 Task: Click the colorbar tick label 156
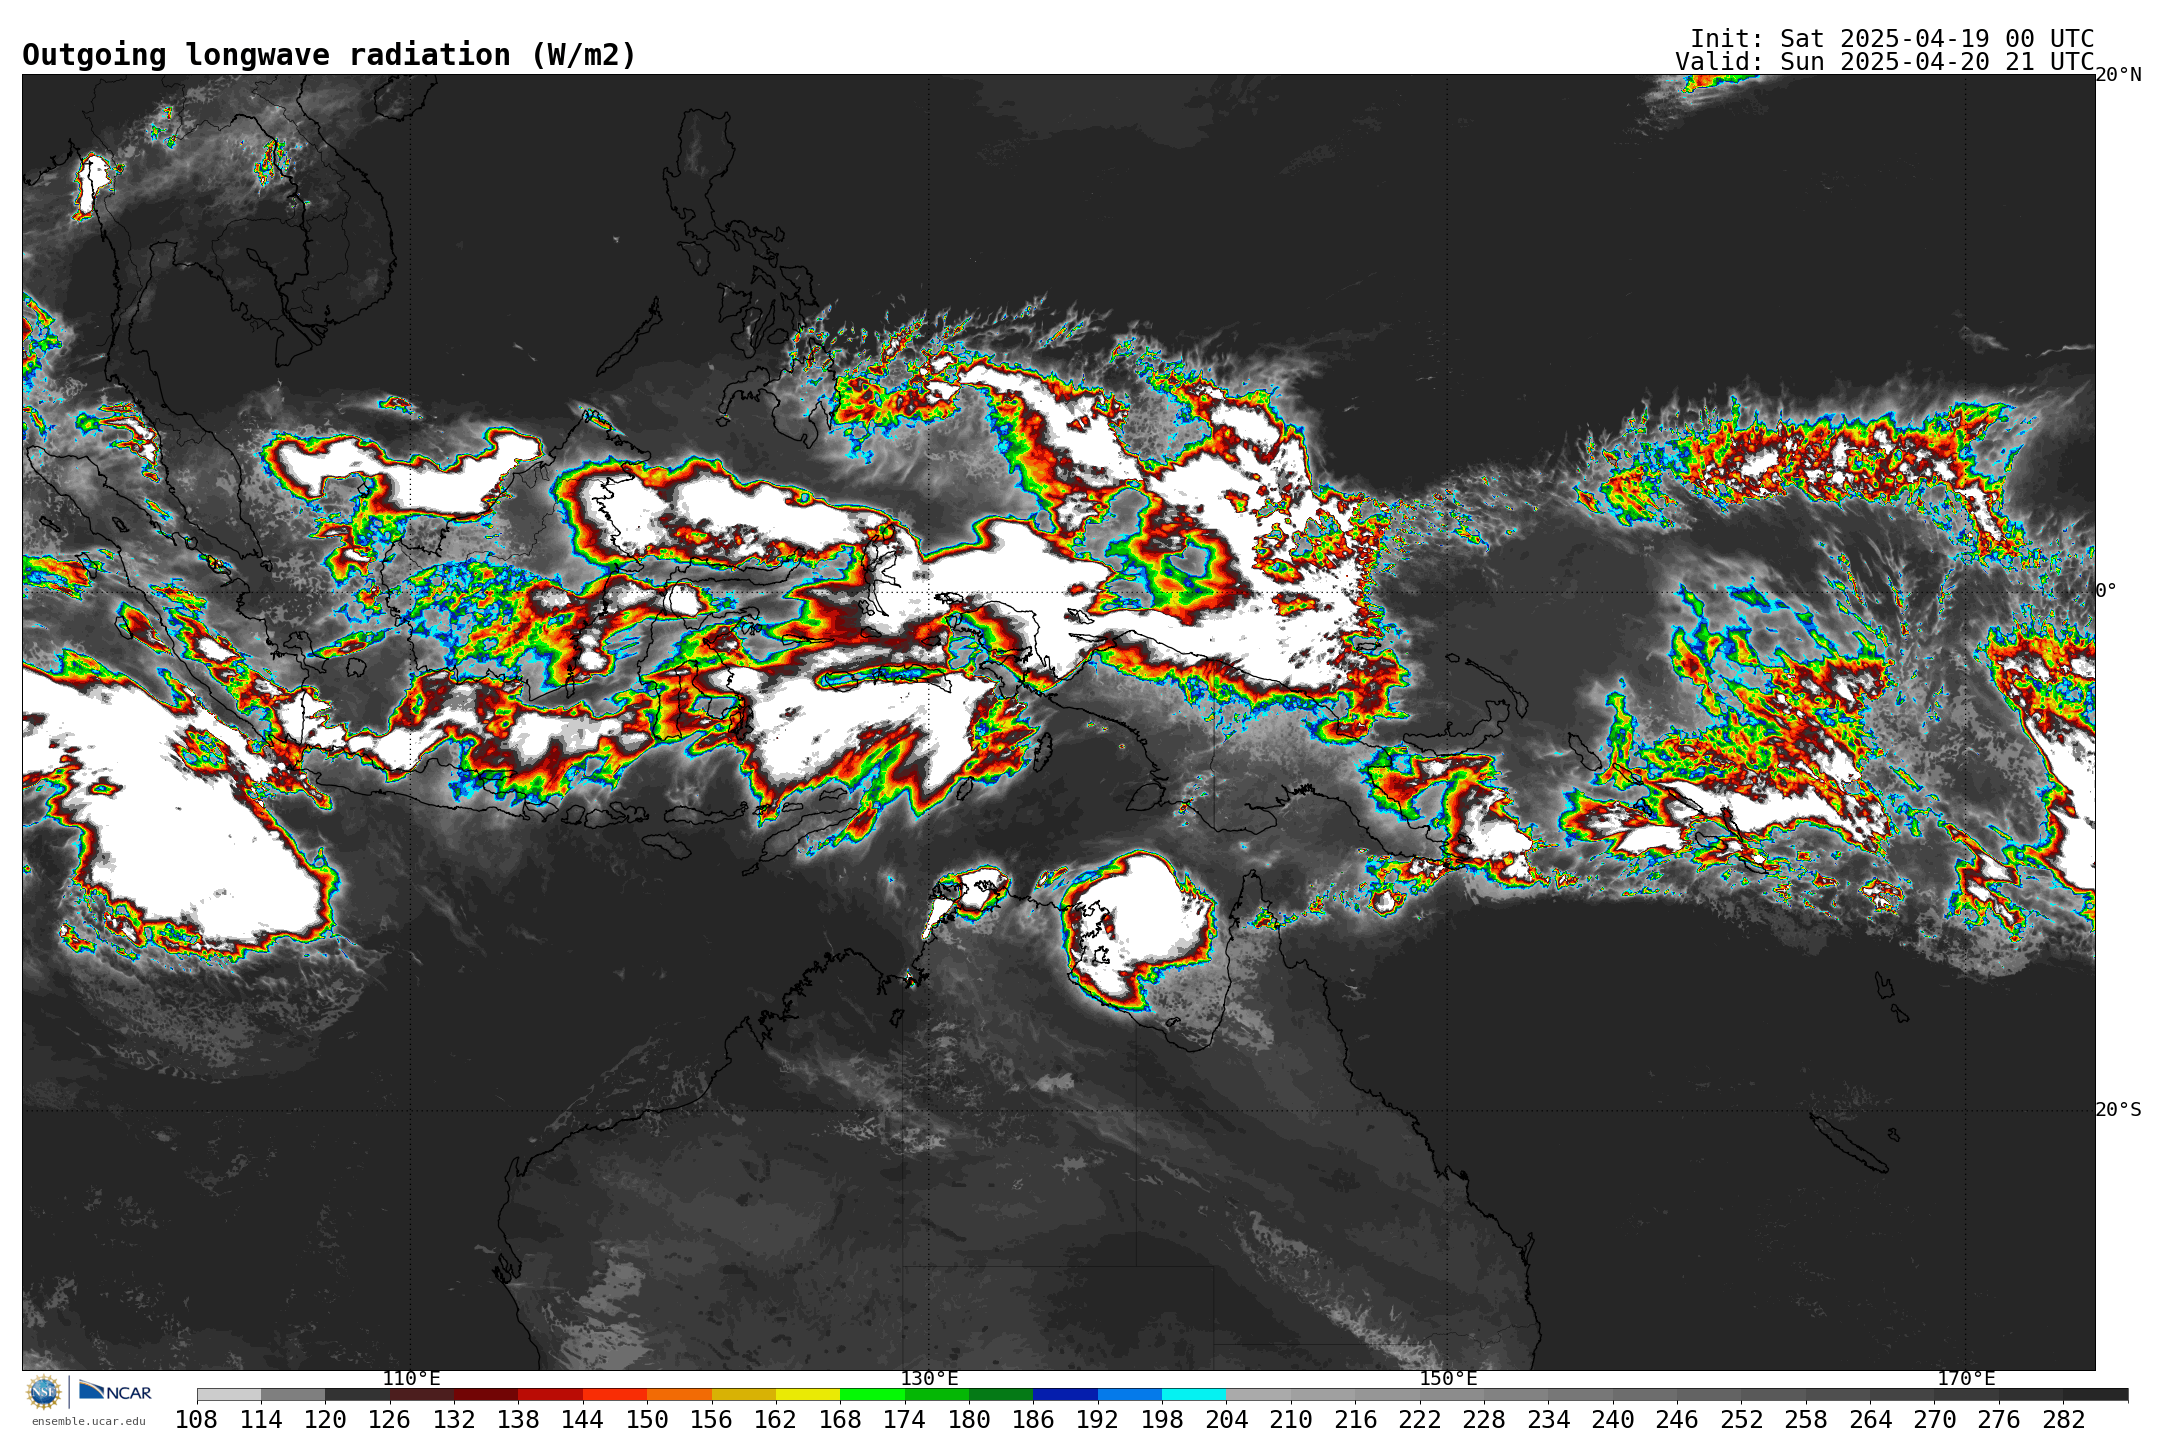(711, 1419)
